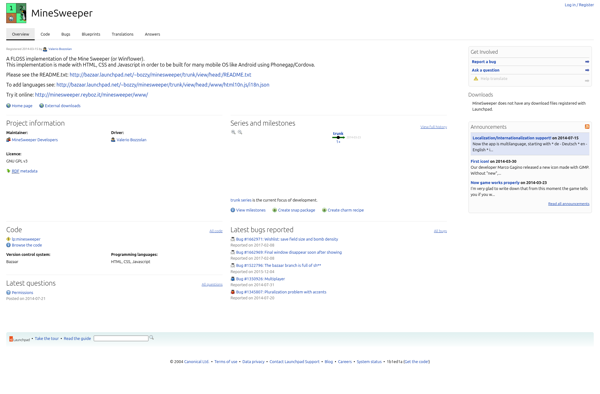This screenshot has height=394, width=600.
Task: Open Data privacy footer link
Action: pos(253,361)
